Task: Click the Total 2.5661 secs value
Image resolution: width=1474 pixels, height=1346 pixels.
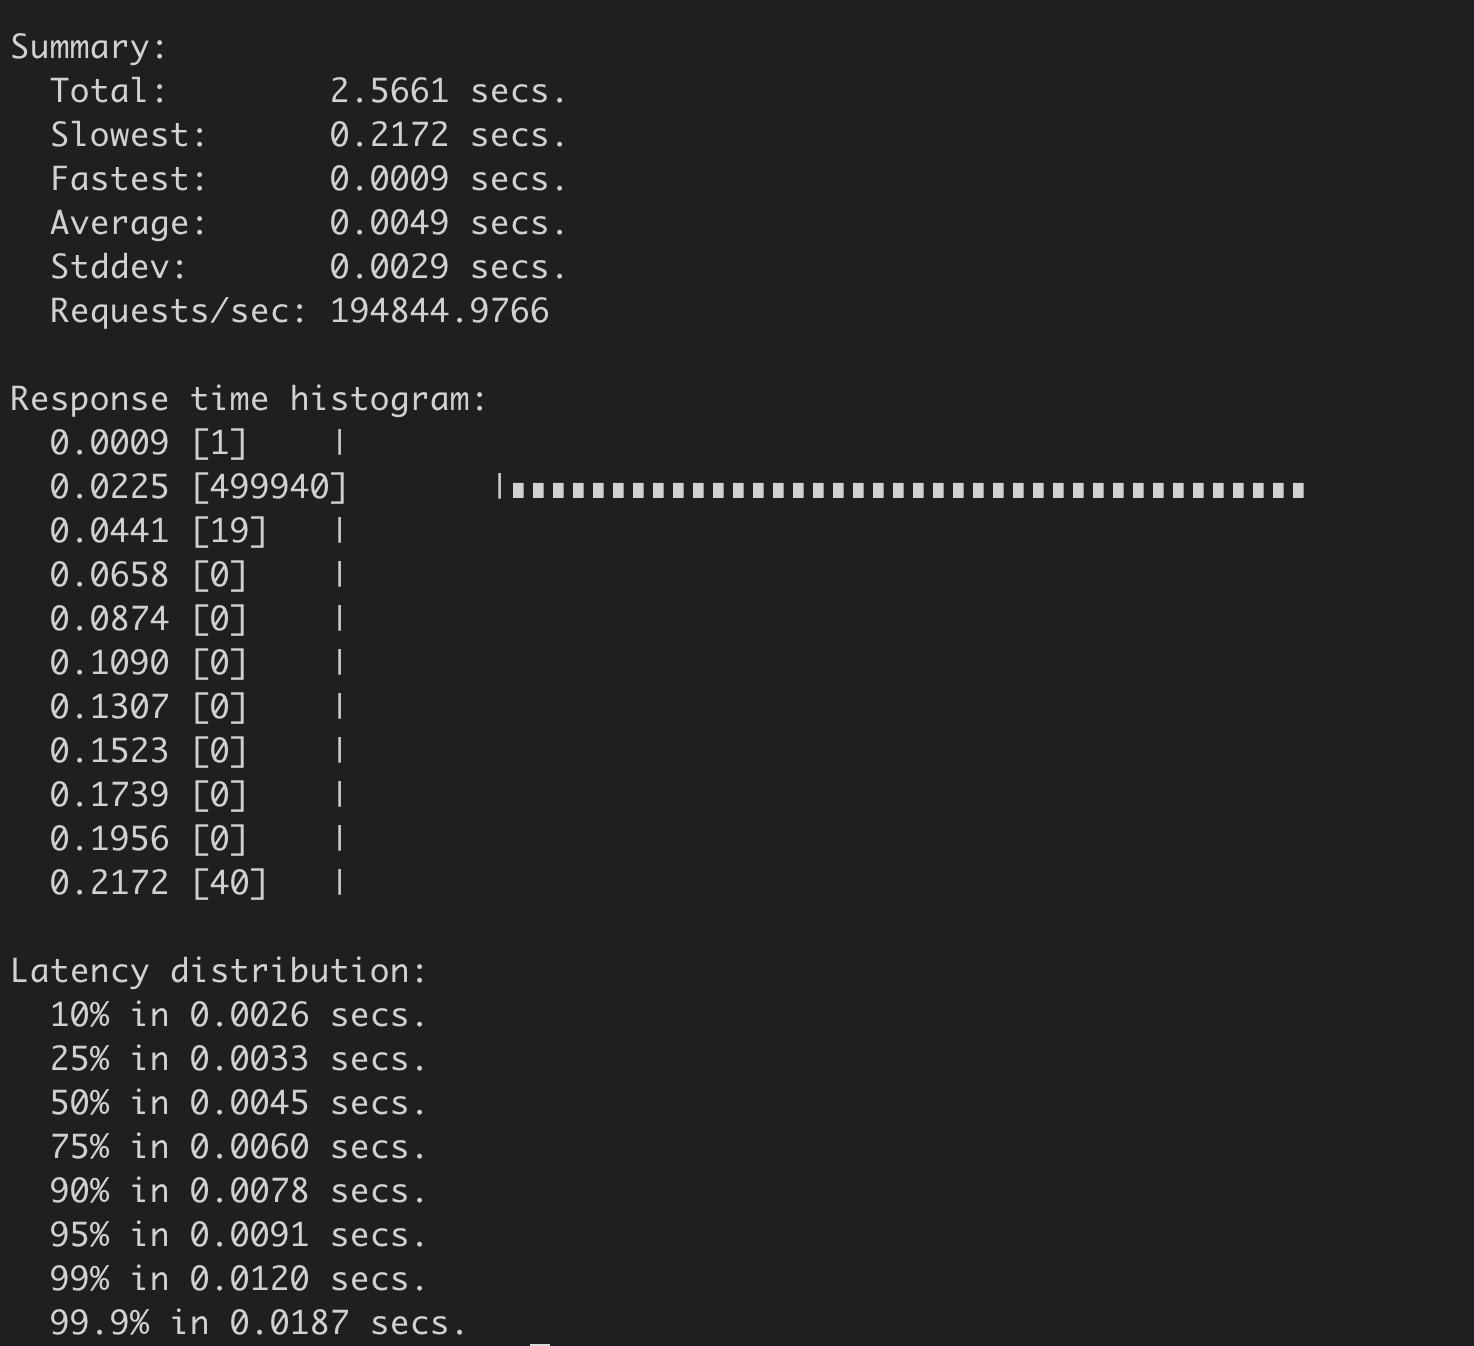Action: pyautogui.click(x=448, y=91)
